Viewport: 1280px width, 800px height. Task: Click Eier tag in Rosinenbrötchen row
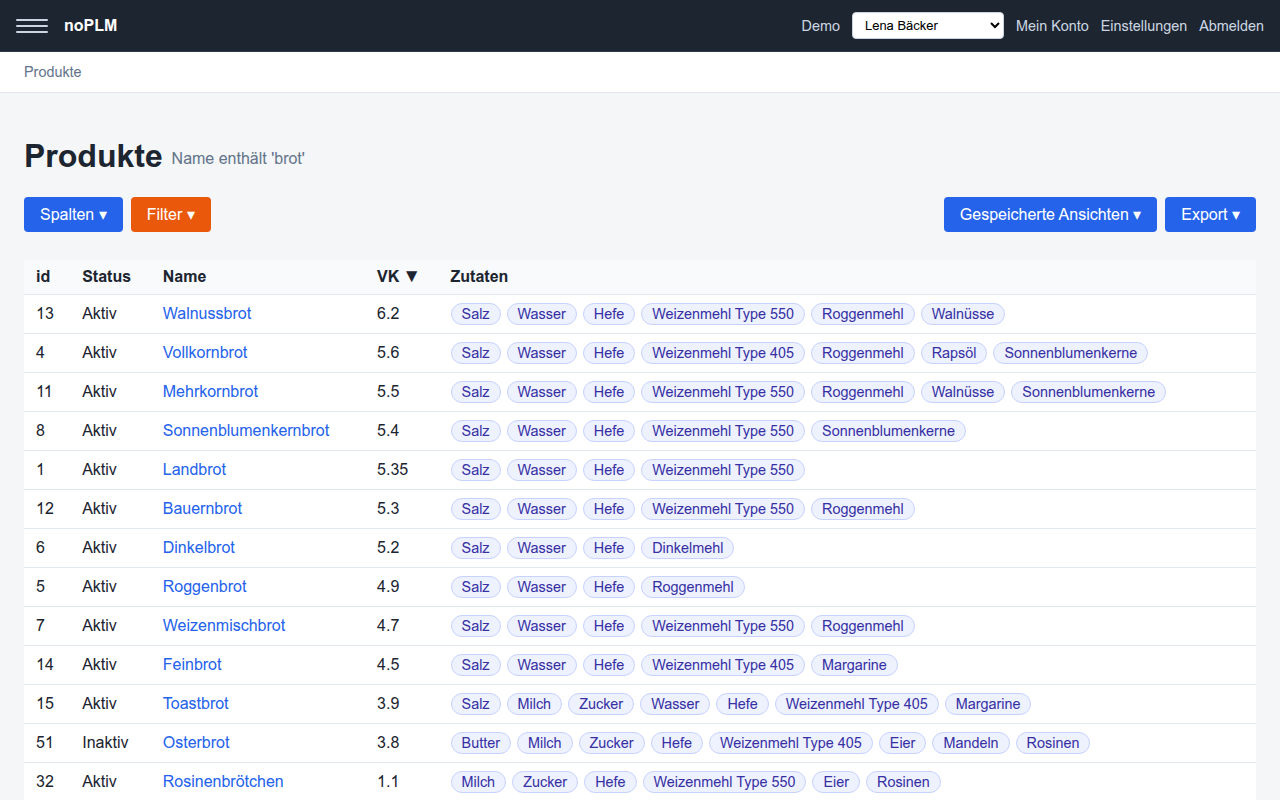pyautogui.click(x=835, y=782)
